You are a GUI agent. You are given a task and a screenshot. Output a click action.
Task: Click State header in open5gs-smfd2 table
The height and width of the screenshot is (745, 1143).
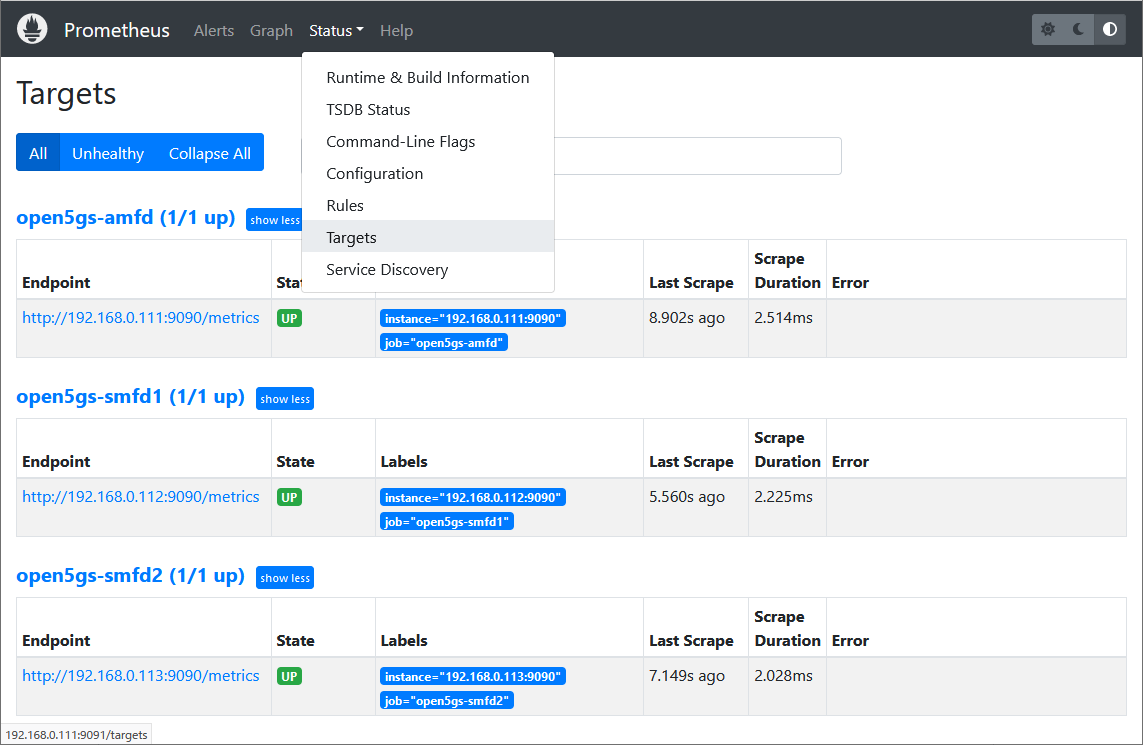tap(295, 641)
